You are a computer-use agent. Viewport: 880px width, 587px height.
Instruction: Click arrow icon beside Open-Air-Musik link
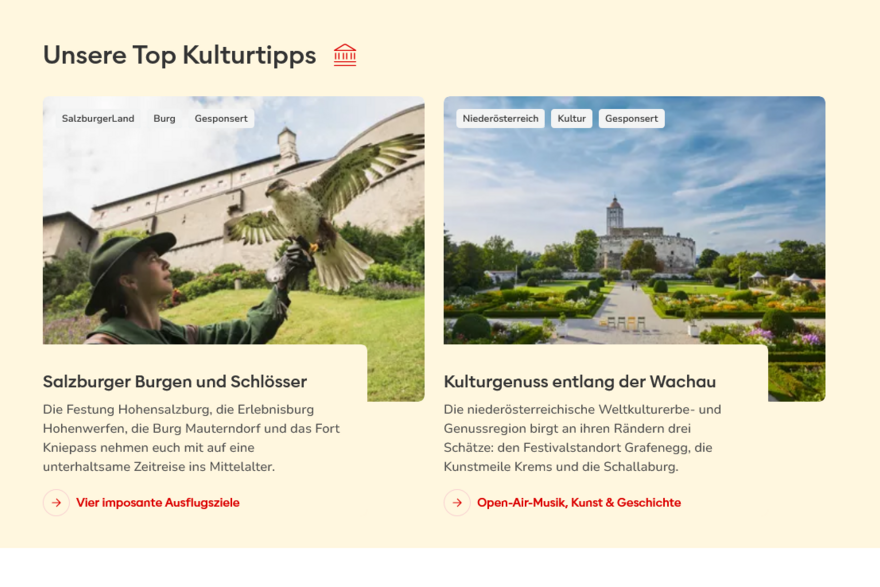pyautogui.click(x=457, y=503)
